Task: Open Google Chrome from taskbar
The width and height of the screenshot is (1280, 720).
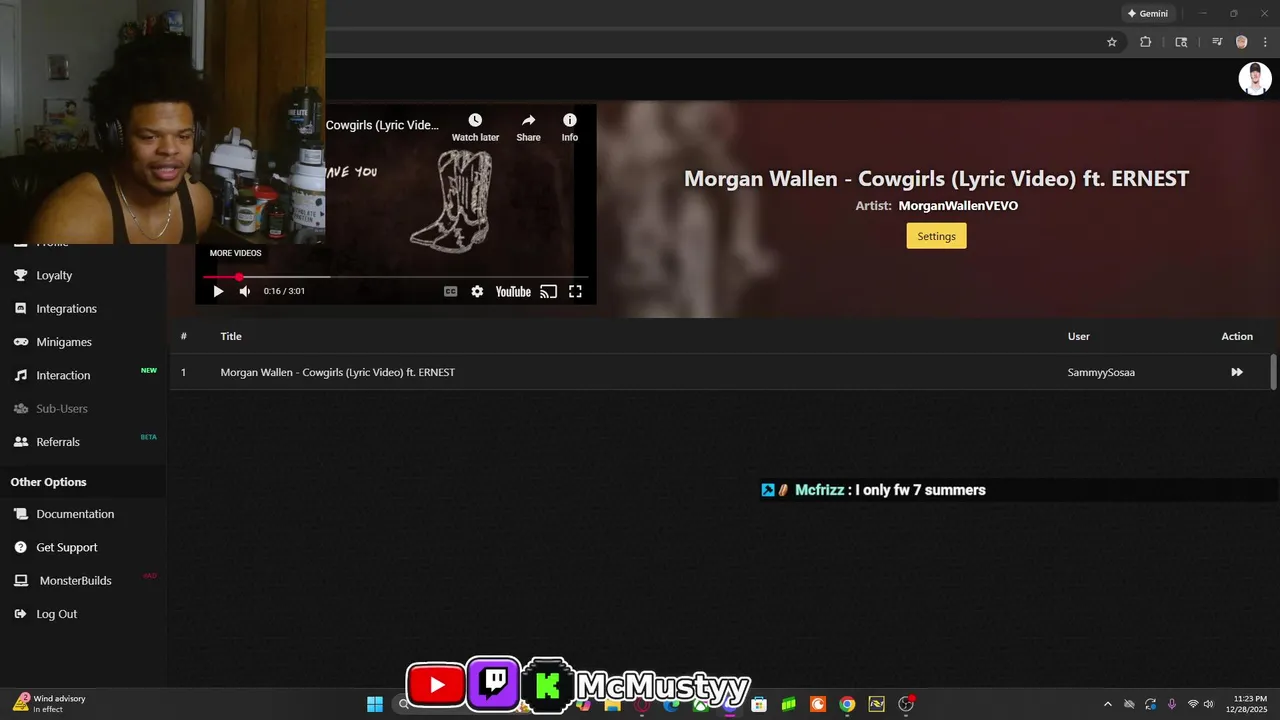Action: tap(847, 704)
